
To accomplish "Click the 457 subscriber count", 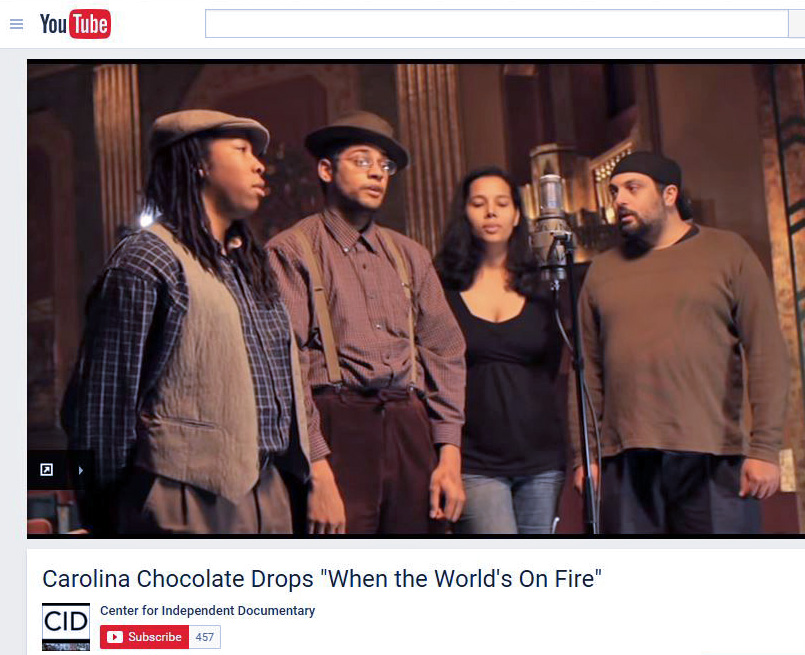I will click(204, 637).
